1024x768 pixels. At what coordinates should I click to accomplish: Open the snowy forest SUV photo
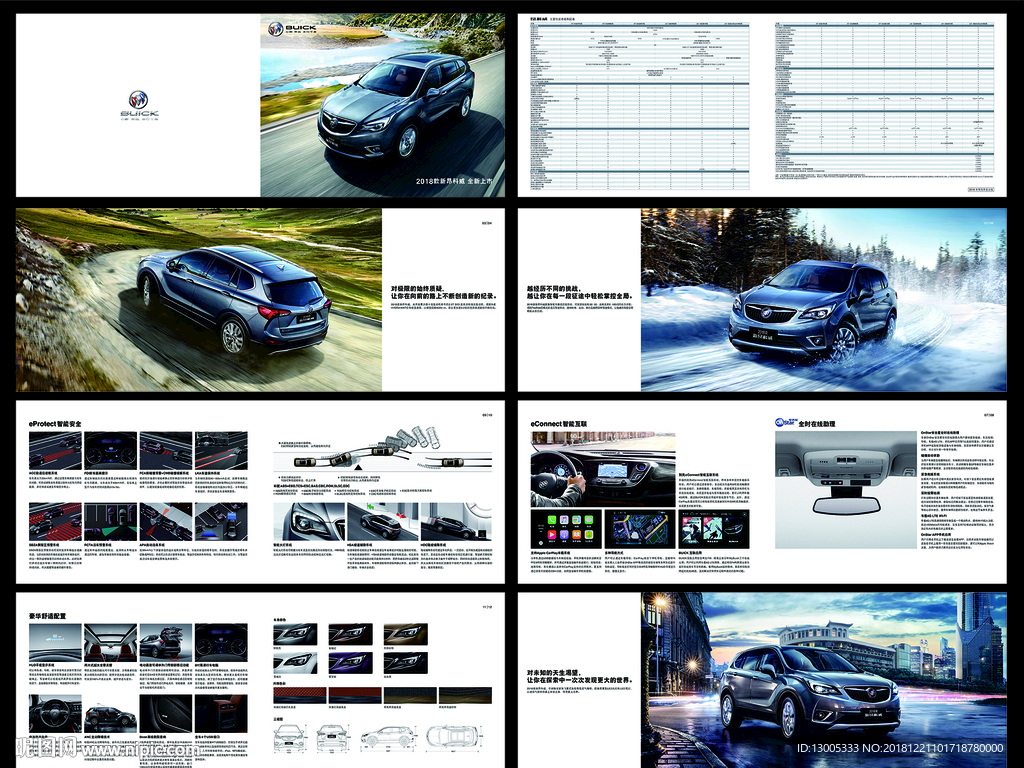coord(824,300)
